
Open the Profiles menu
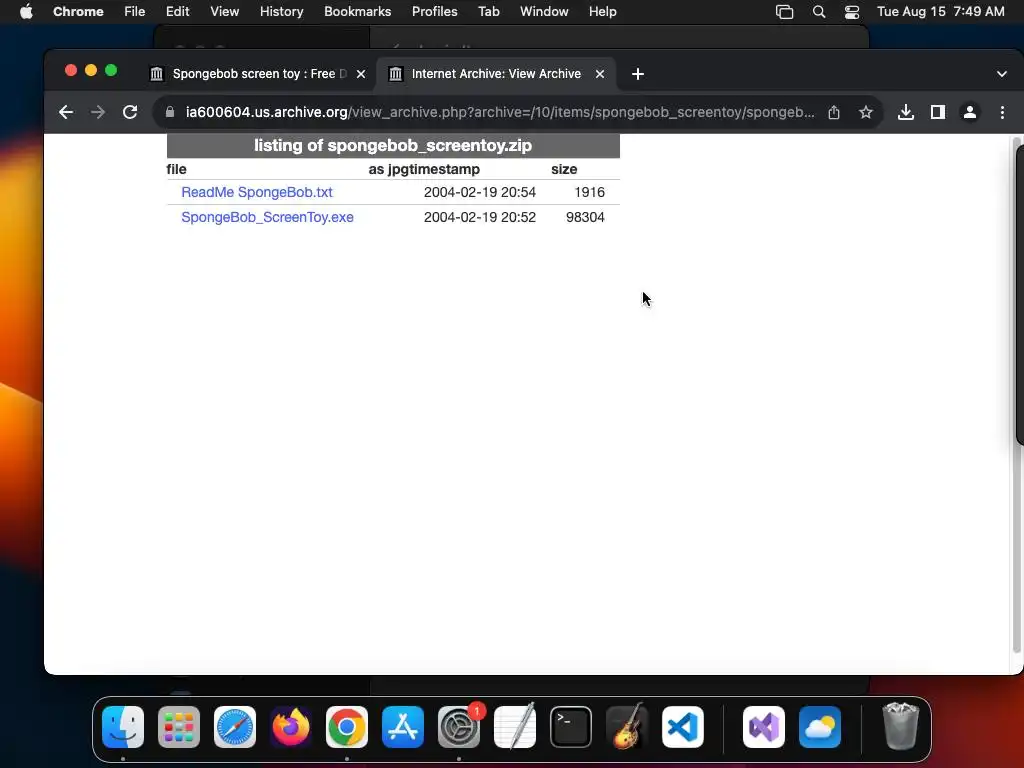click(x=434, y=12)
